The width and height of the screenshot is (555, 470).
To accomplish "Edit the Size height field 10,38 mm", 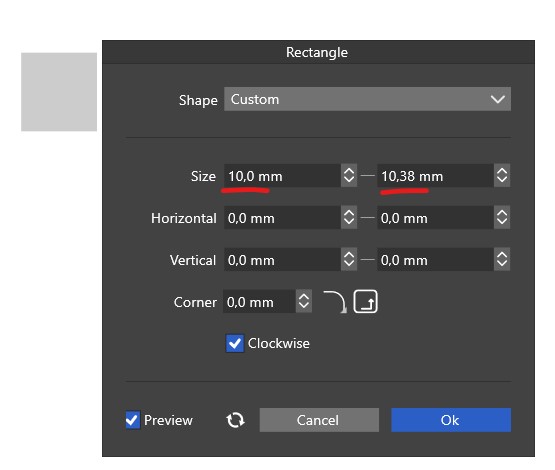I will (435, 176).
